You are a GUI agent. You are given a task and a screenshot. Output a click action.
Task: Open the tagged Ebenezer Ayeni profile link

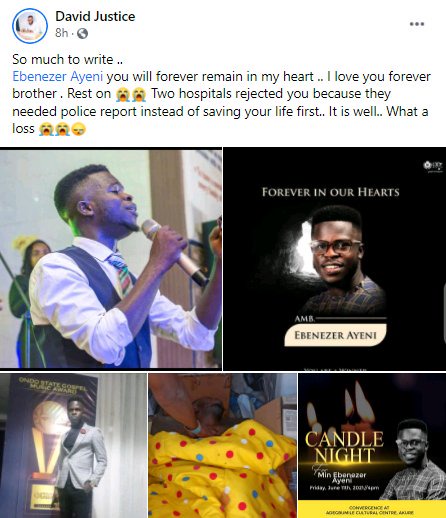tap(57, 76)
